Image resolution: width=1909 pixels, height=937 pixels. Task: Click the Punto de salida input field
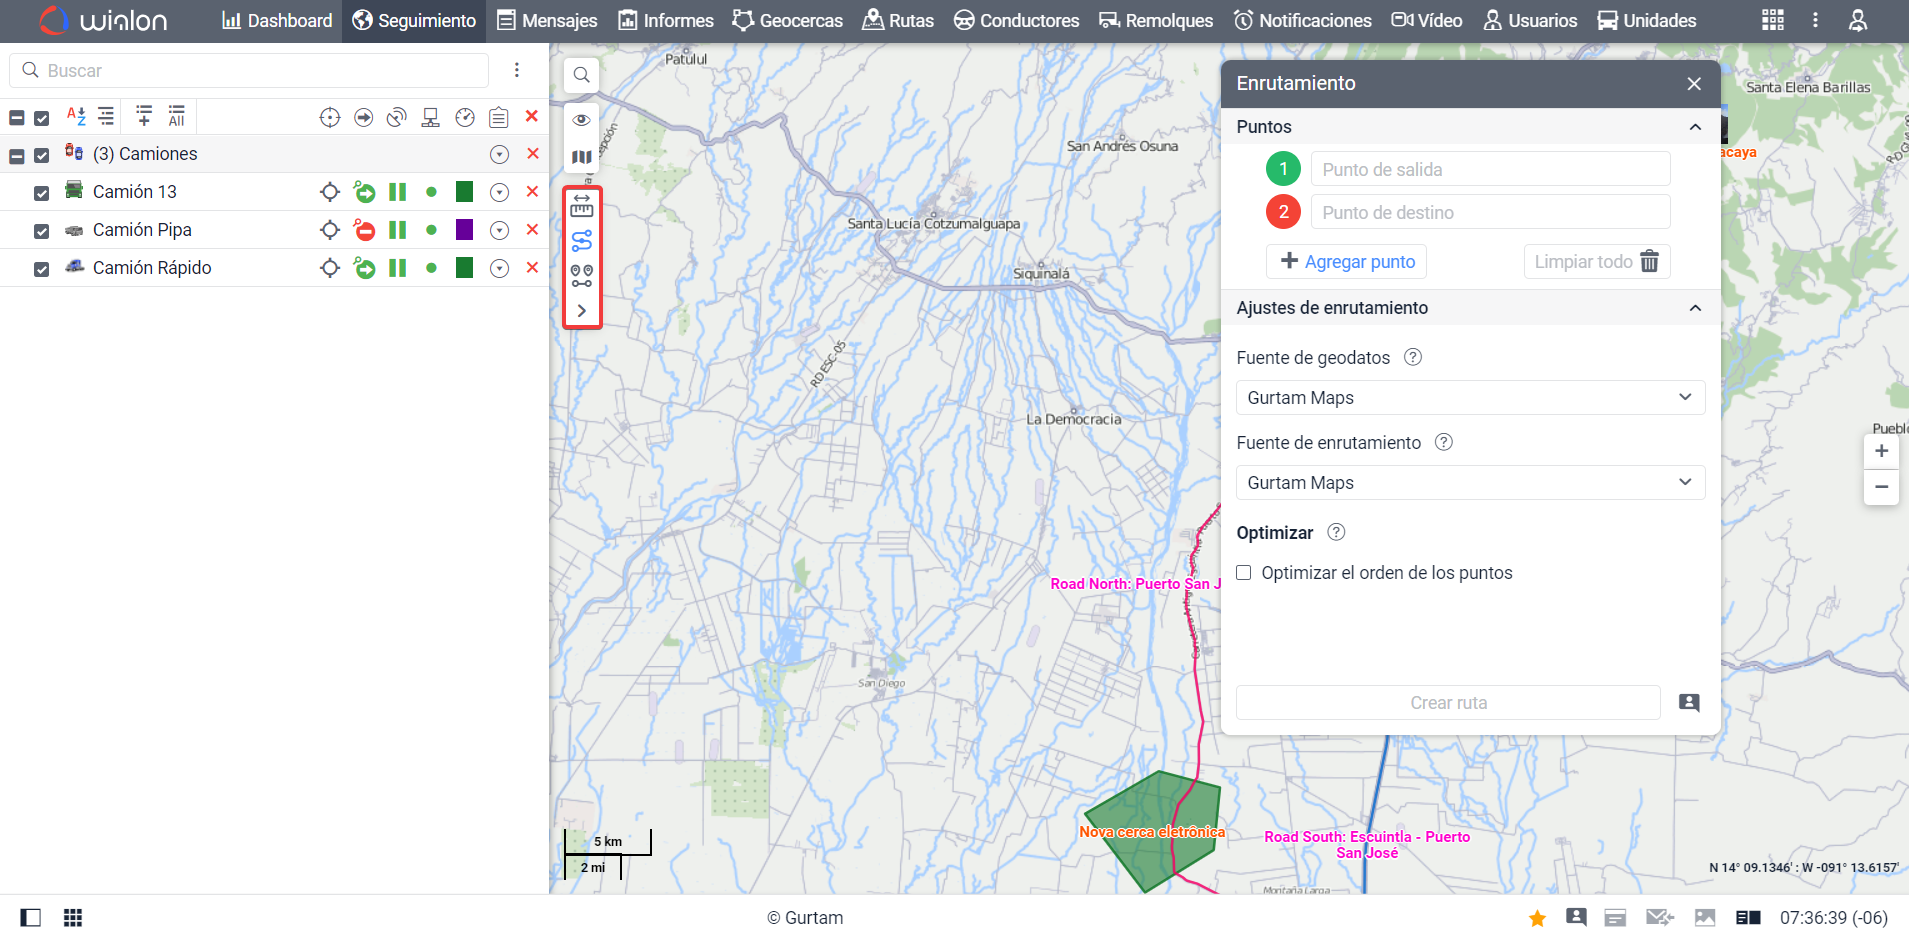pos(1490,169)
